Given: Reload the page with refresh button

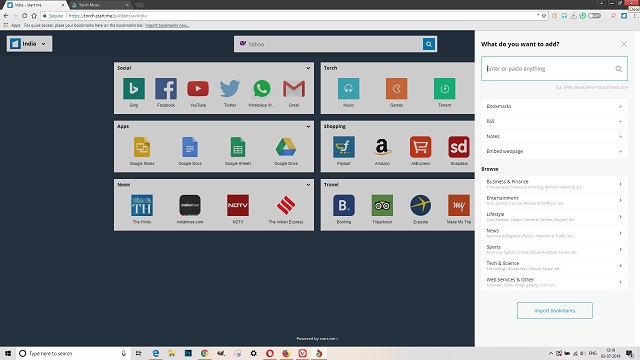Looking at the screenshot, I should (x=24, y=16).
